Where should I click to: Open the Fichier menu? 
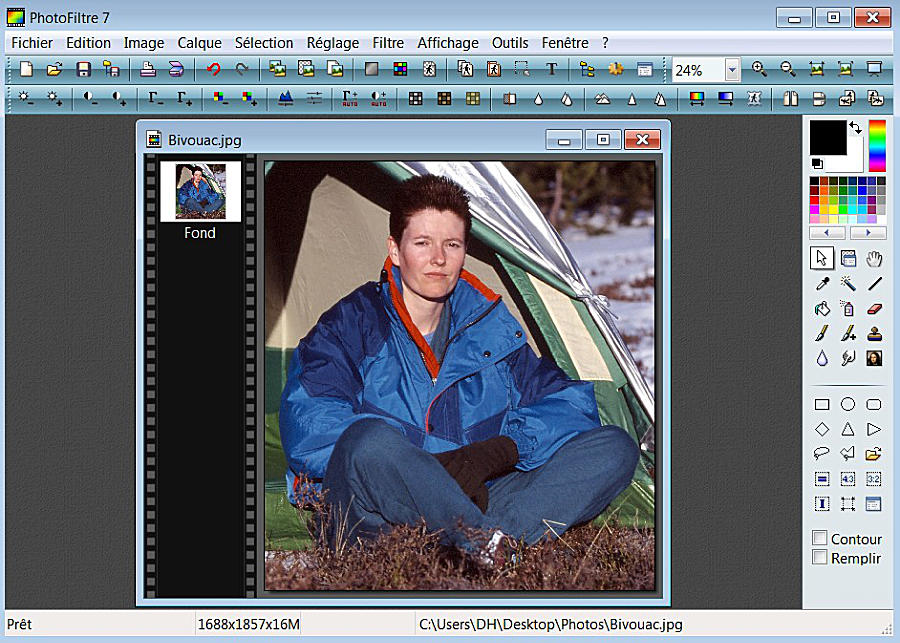pyautogui.click(x=32, y=43)
